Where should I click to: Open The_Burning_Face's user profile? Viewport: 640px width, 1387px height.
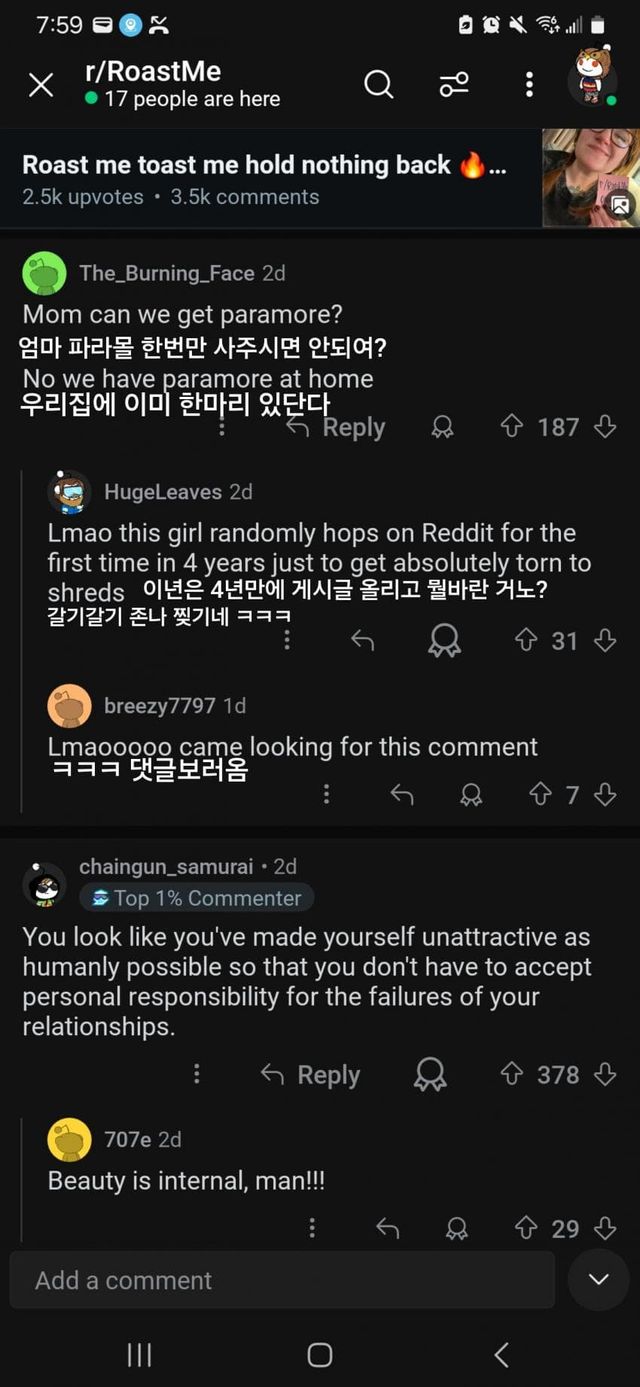coord(167,273)
